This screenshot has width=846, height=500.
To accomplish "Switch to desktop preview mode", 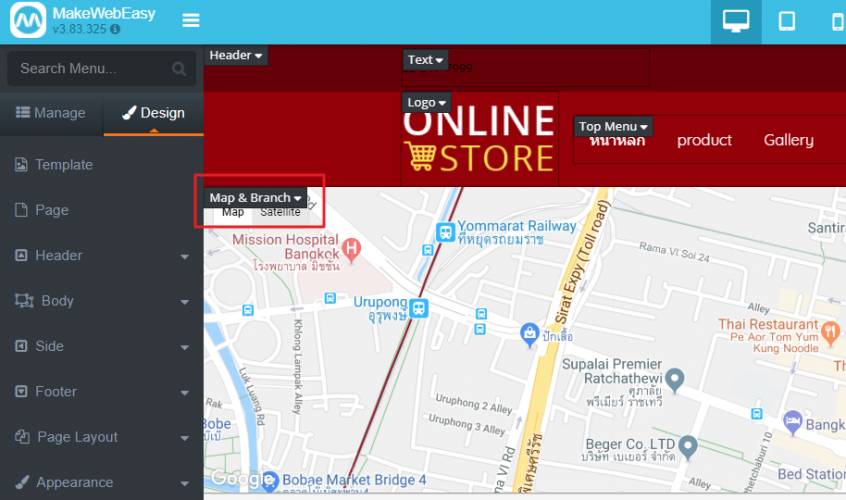I will click(x=743, y=21).
